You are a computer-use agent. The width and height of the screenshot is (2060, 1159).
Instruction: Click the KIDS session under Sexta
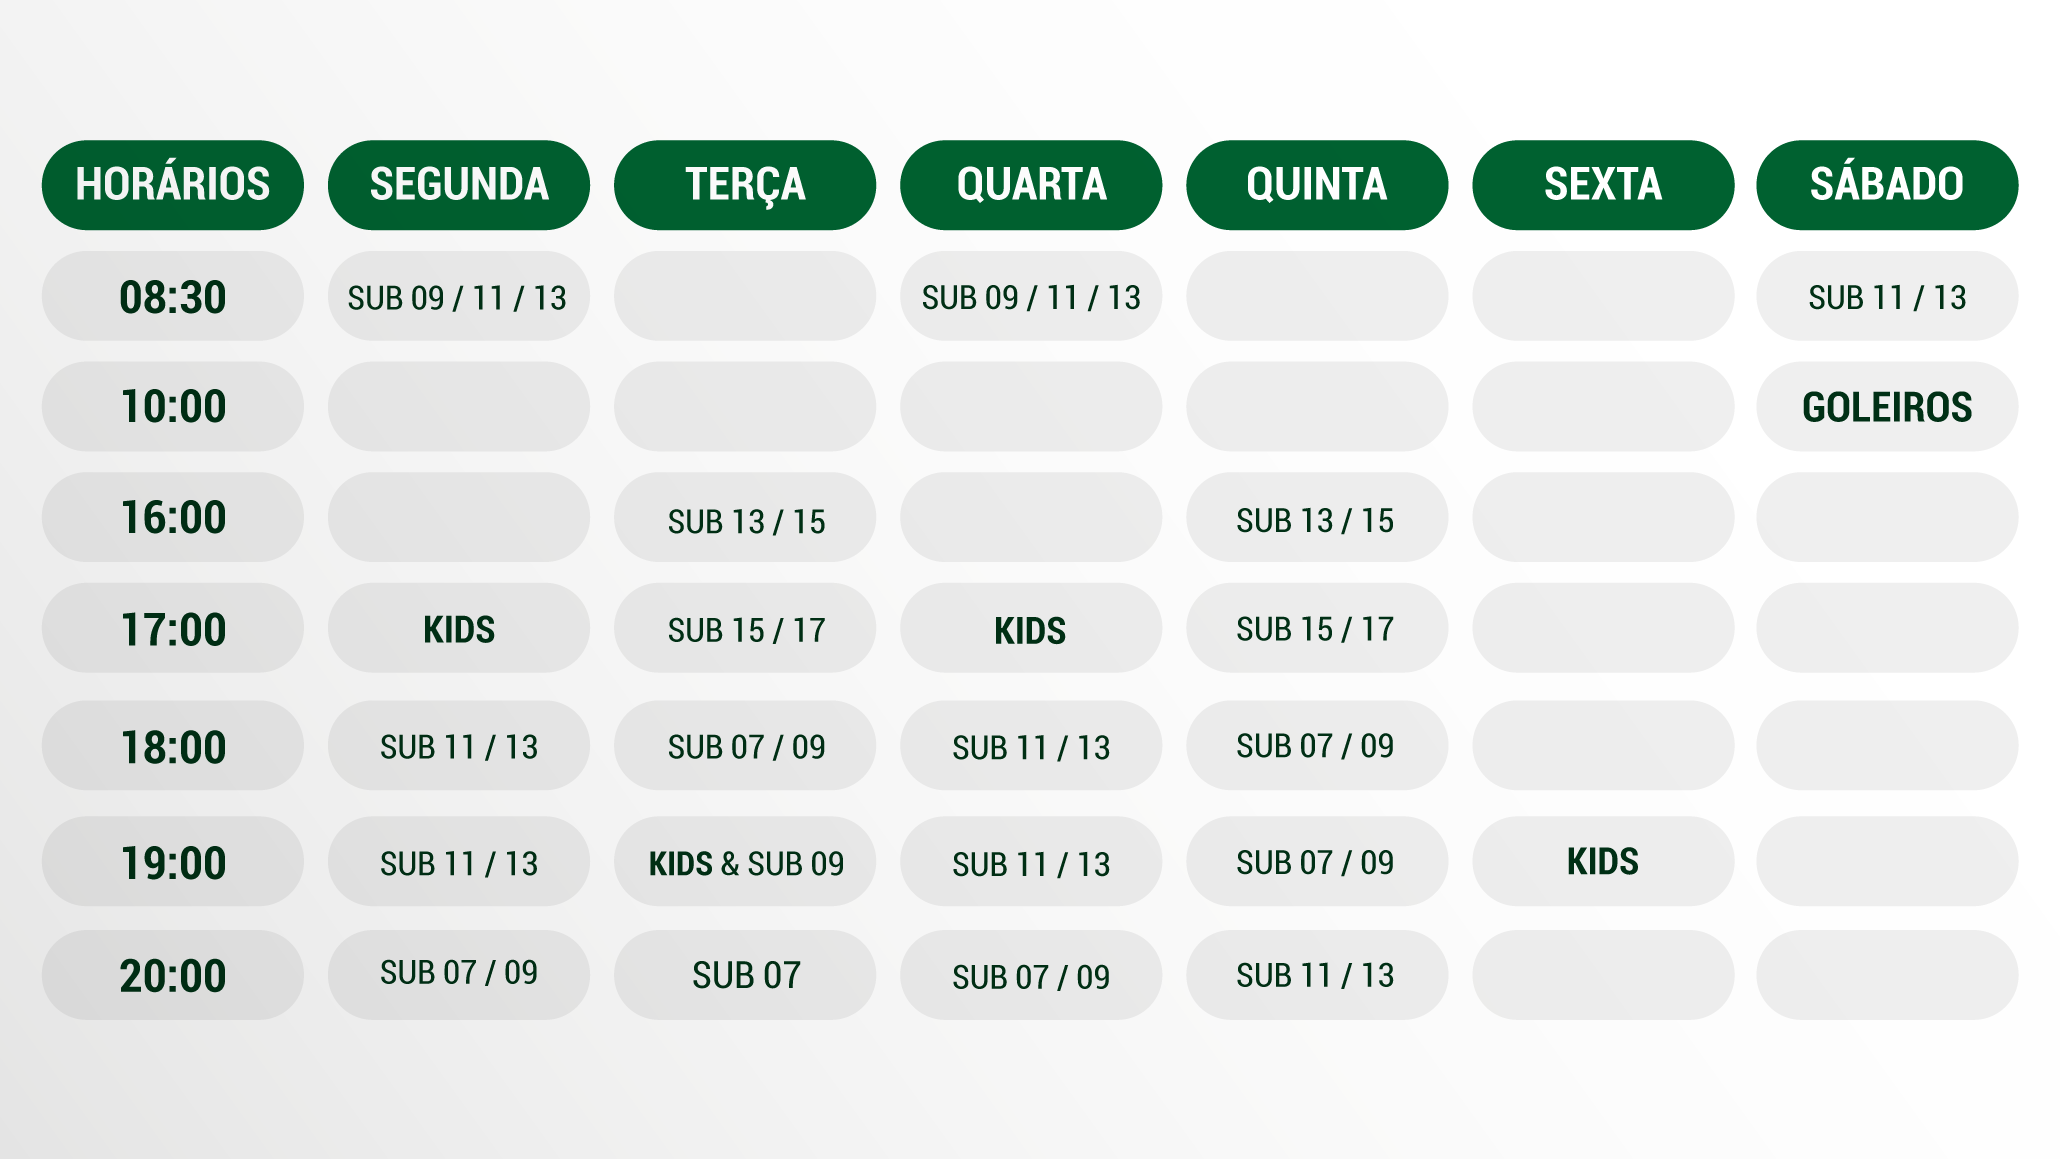click(1602, 862)
